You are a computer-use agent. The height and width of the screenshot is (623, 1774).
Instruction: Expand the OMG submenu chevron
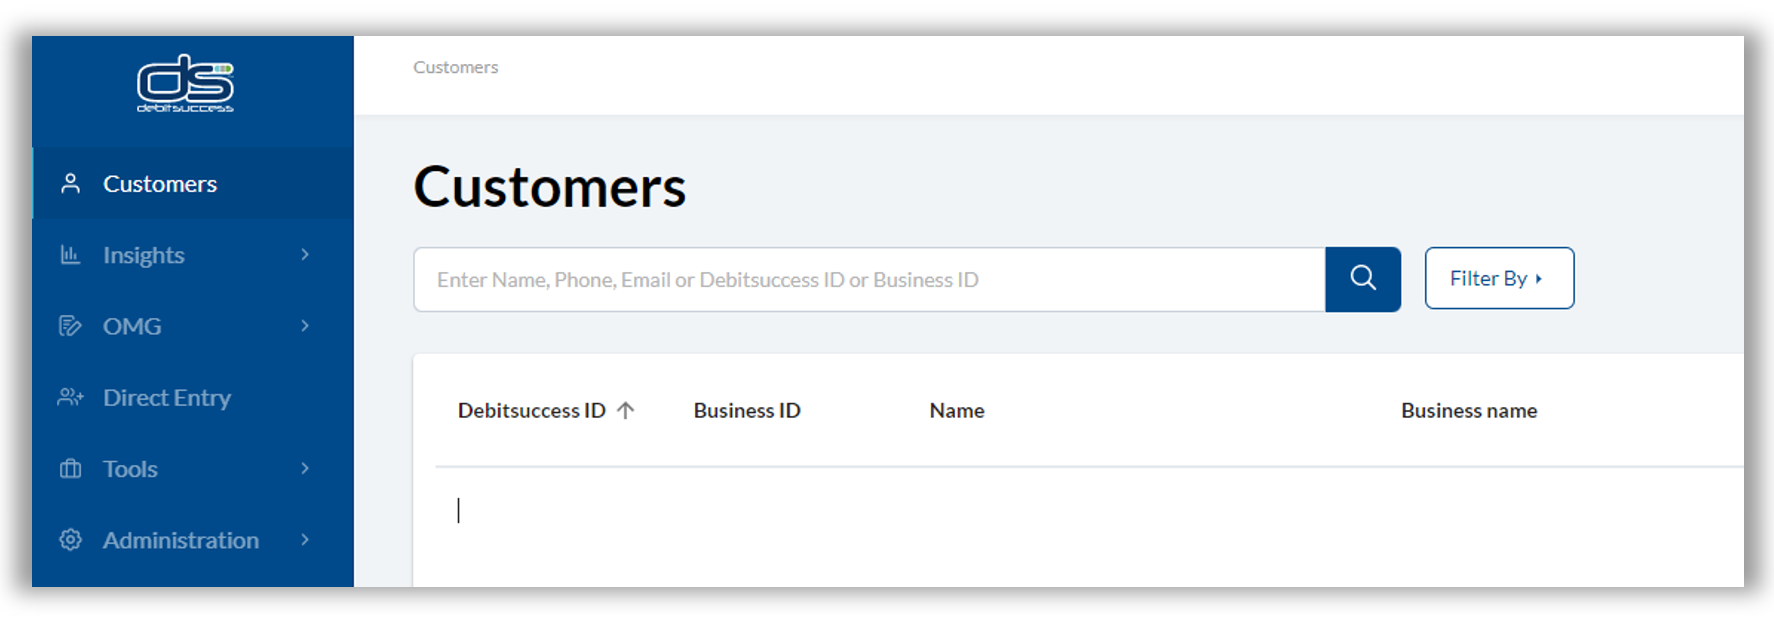[x=305, y=326]
